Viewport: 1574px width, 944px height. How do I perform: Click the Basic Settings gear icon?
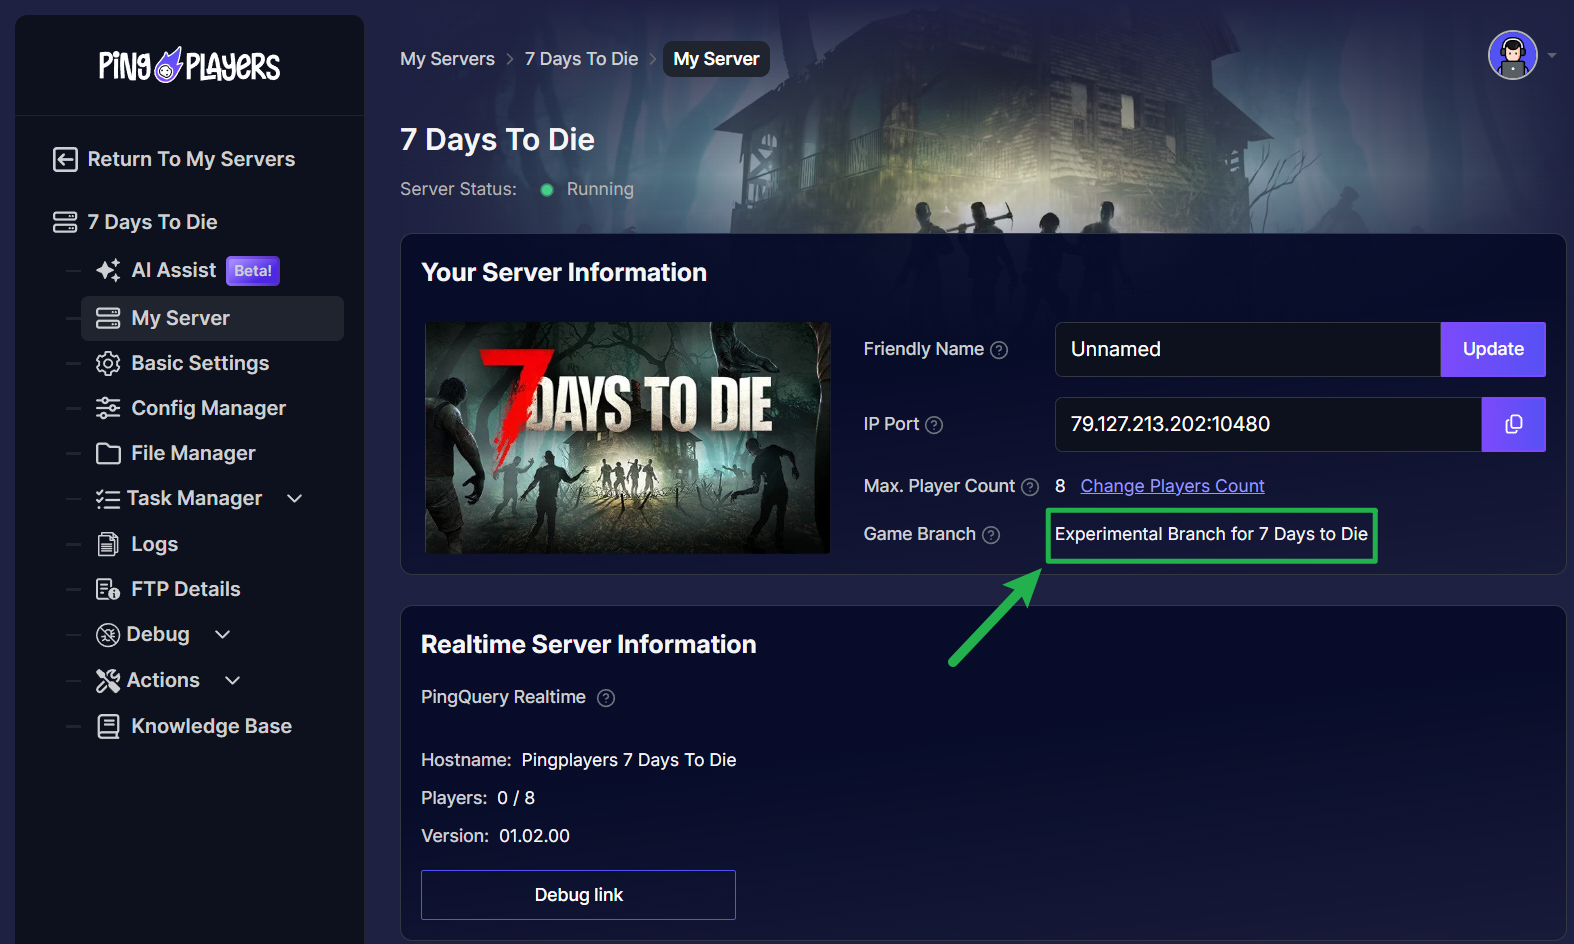pos(108,363)
